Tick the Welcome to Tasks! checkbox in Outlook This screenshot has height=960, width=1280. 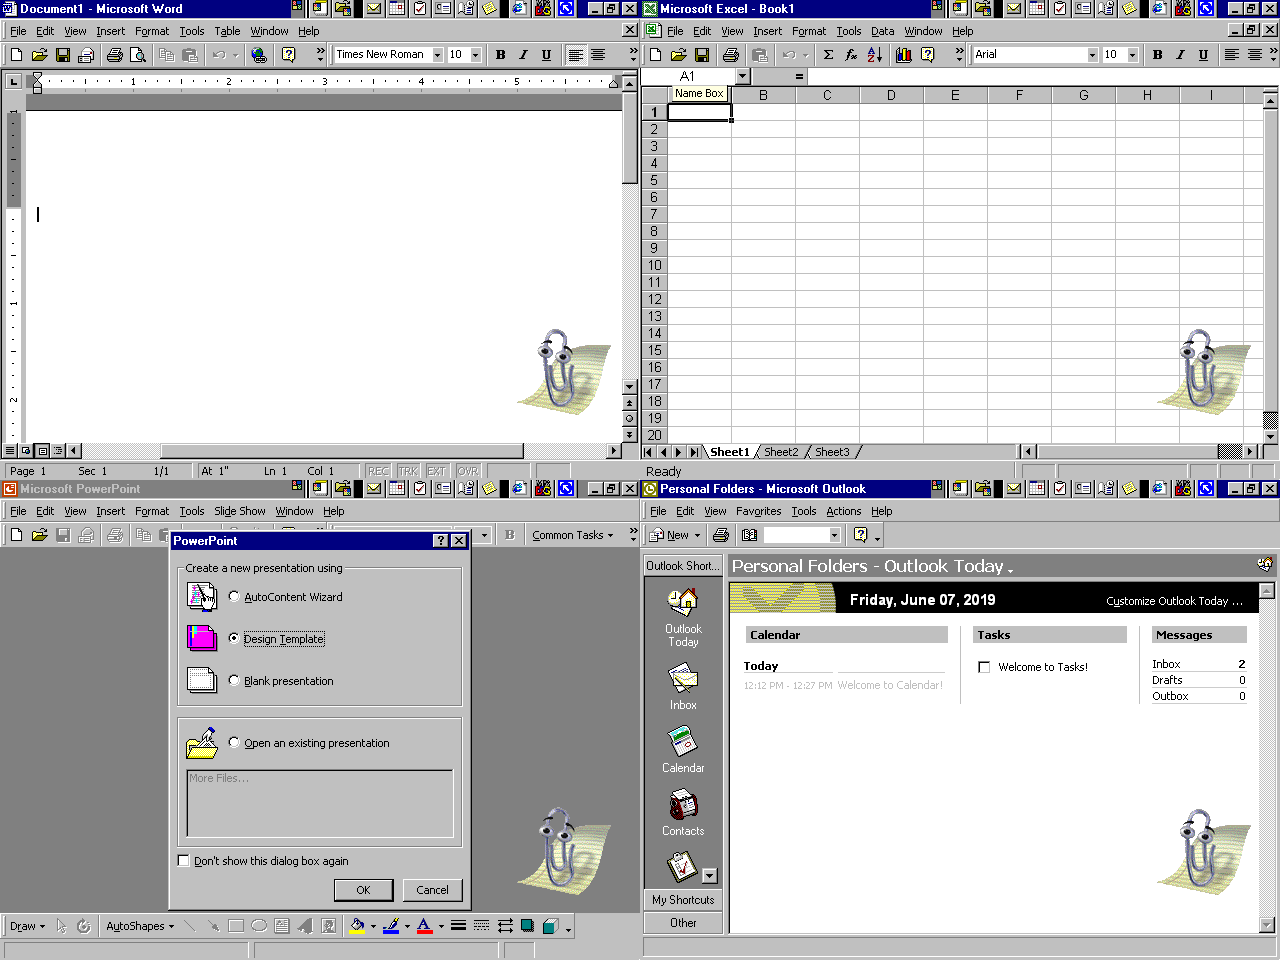(x=984, y=667)
